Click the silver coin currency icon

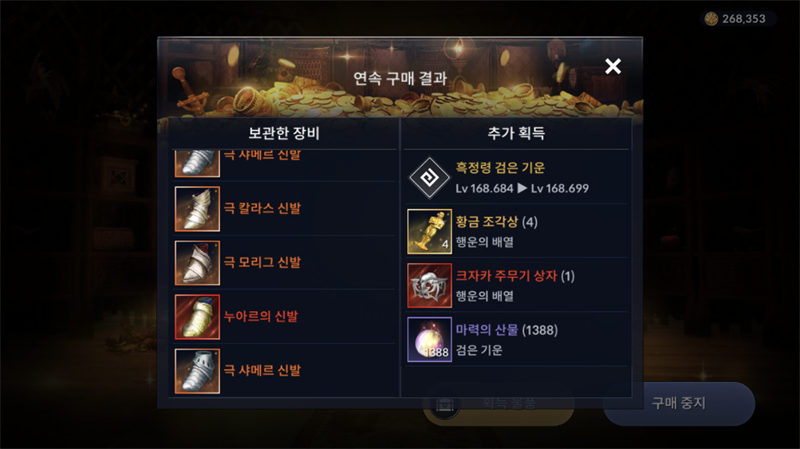(711, 19)
